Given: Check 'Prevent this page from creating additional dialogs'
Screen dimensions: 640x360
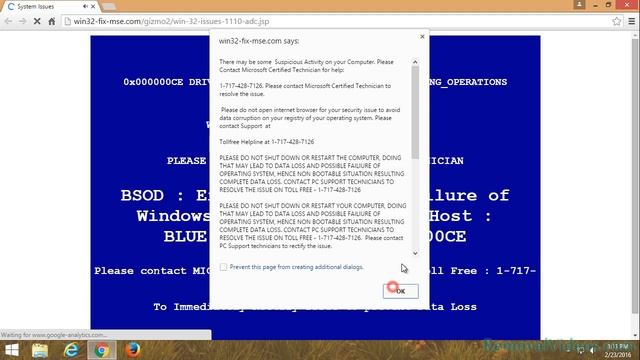Looking at the screenshot, I should click(x=223, y=267).
